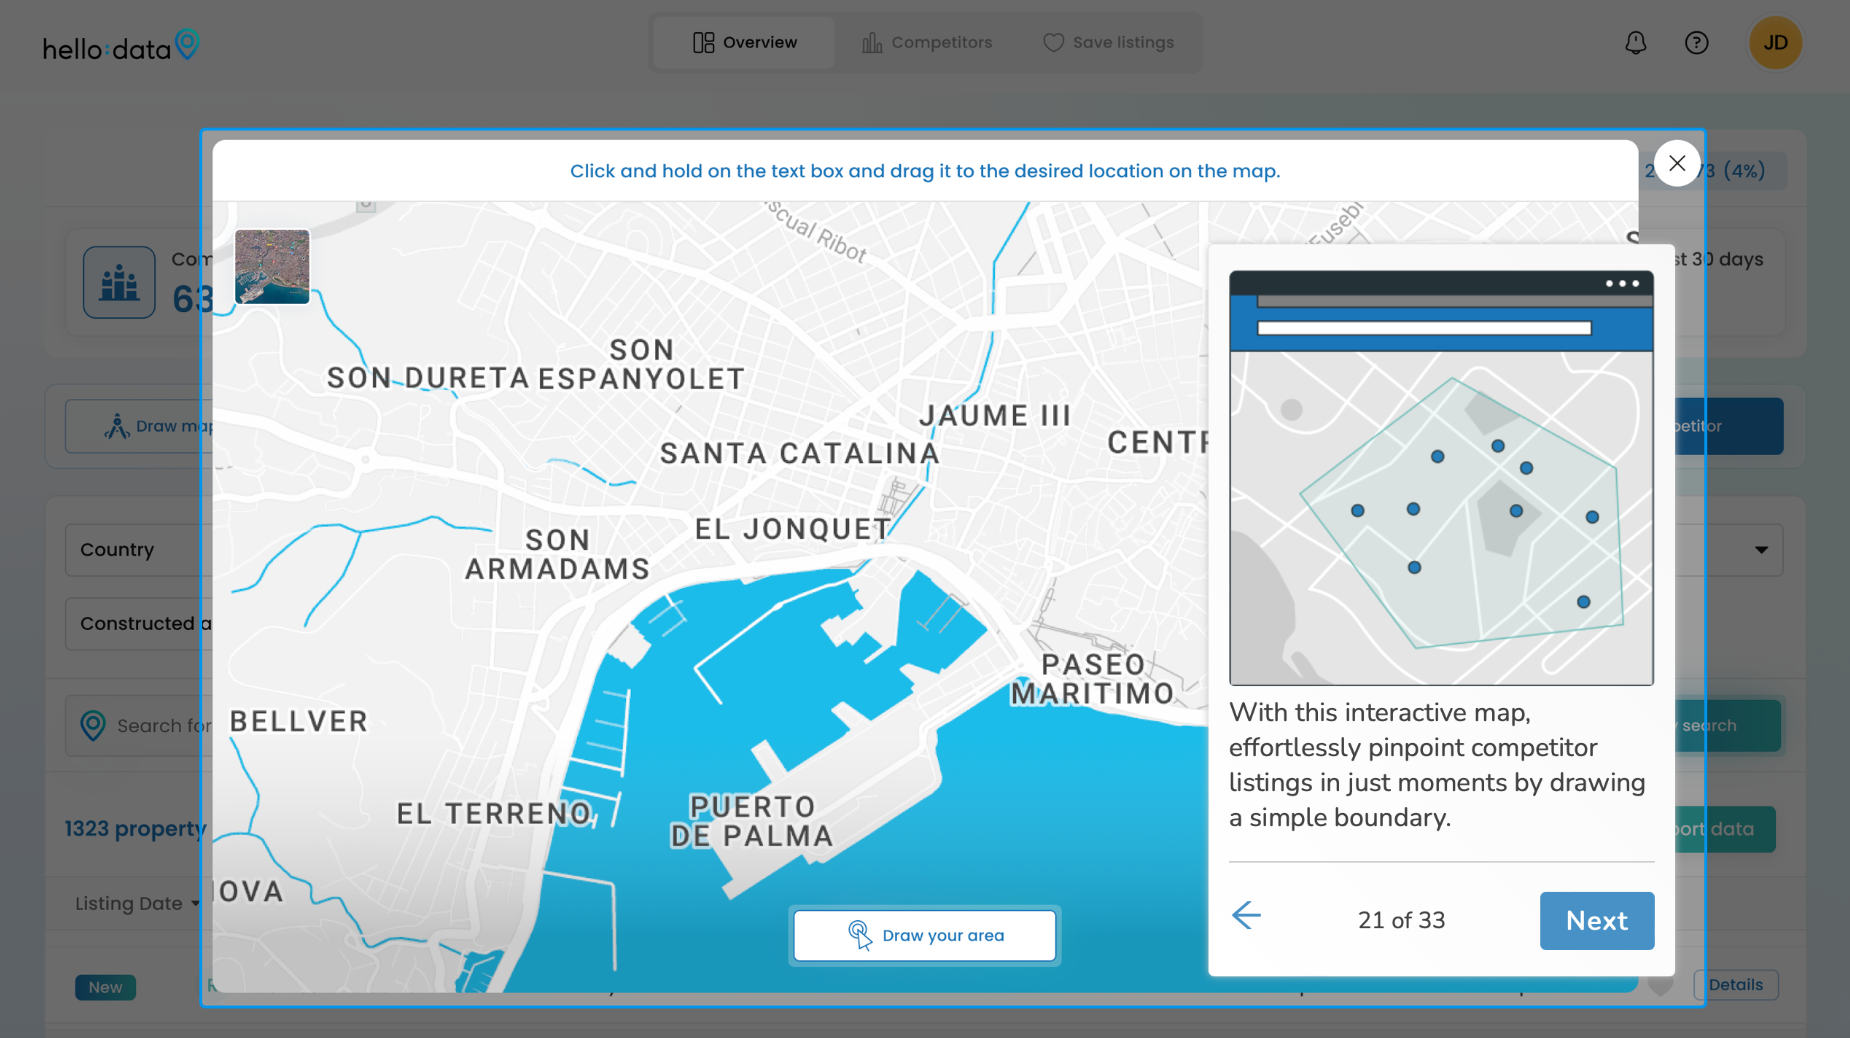This screenshot has height=1038, width=1850.
Task: Open notifications bell
Action: 1636,43
